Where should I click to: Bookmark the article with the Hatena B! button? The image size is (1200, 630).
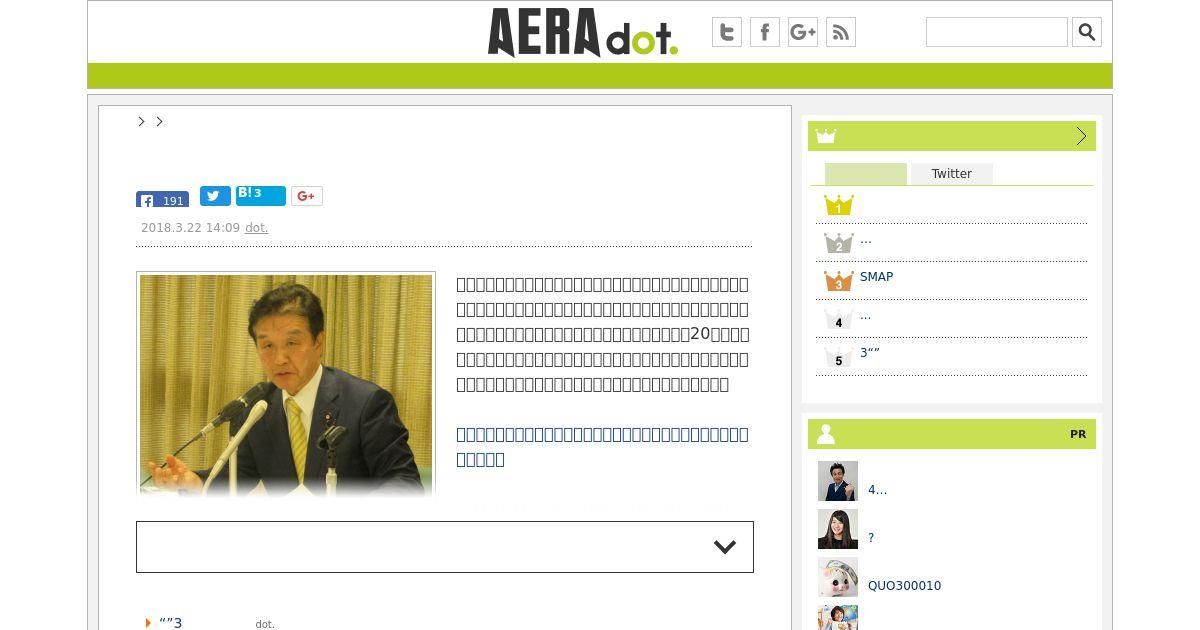coord(261,196)
